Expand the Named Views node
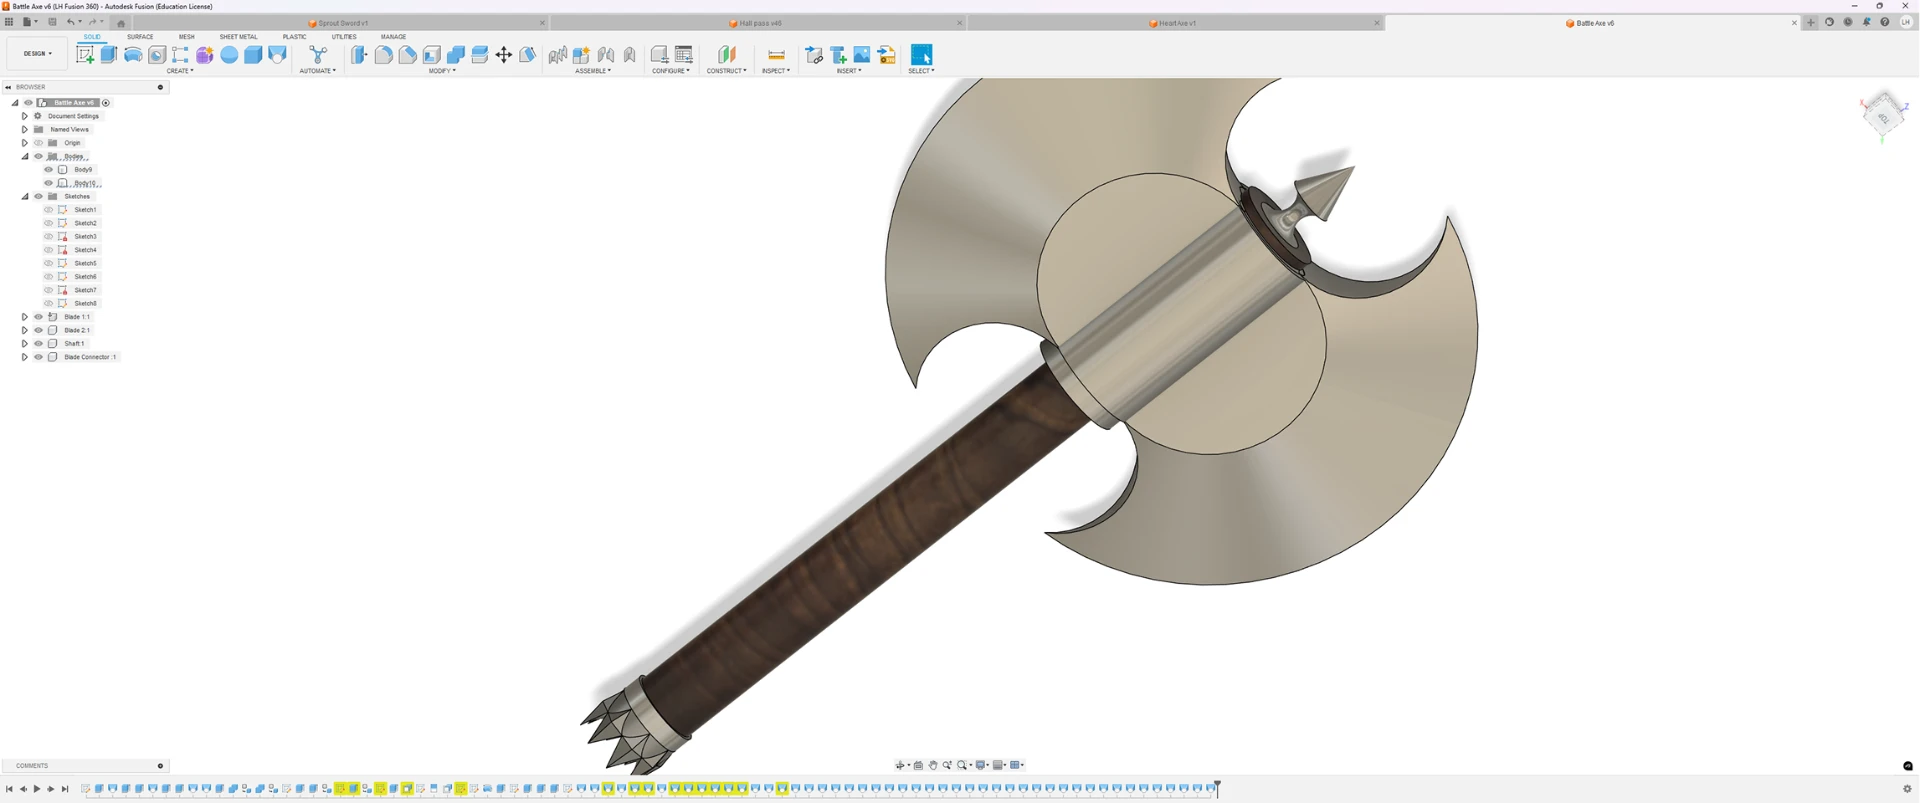The image size is (1920, 803). pos(25,130)
